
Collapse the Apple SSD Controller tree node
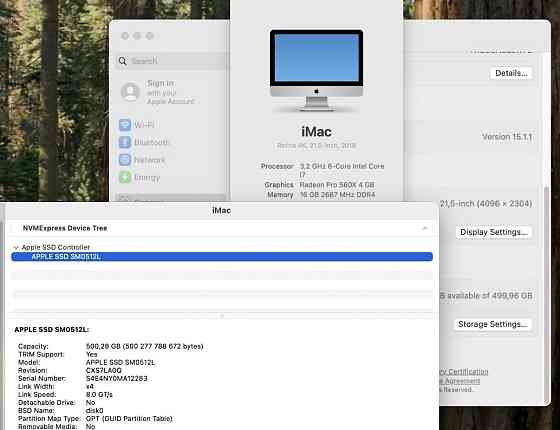(x=16, y=248)
